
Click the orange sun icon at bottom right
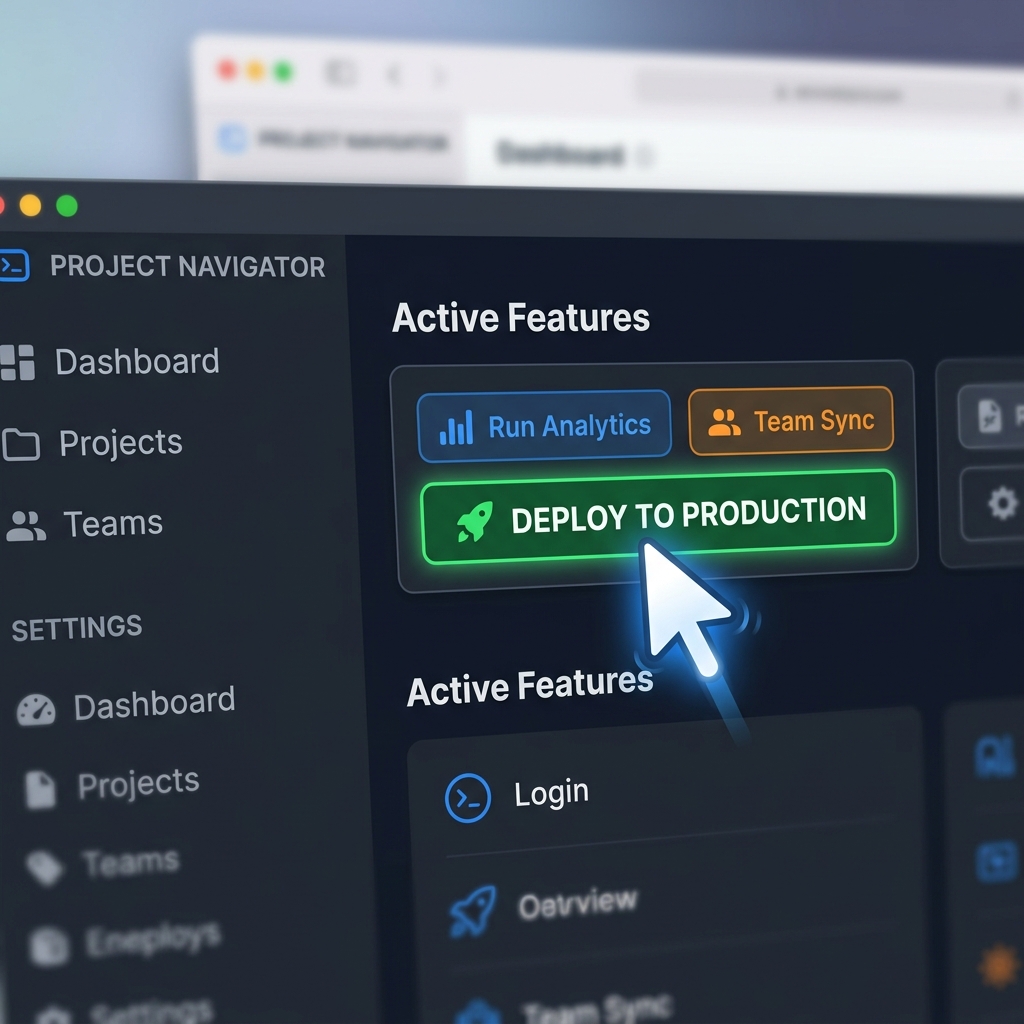coord(999,966)
